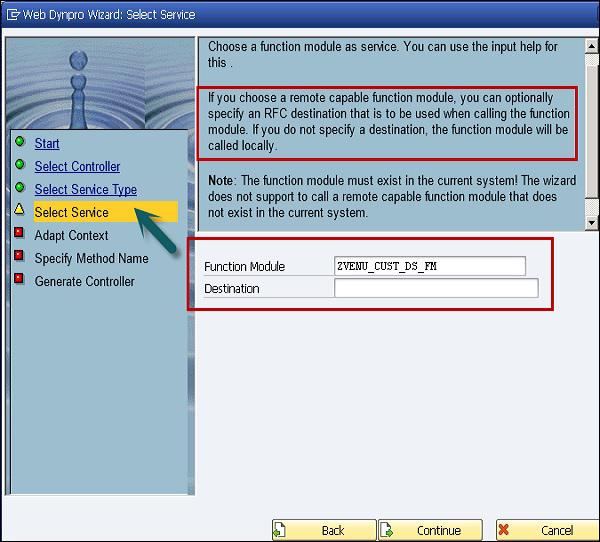Screen dimensions: 600x542
Task: Click Continue to proceed
Action: (x=430, y=530)
